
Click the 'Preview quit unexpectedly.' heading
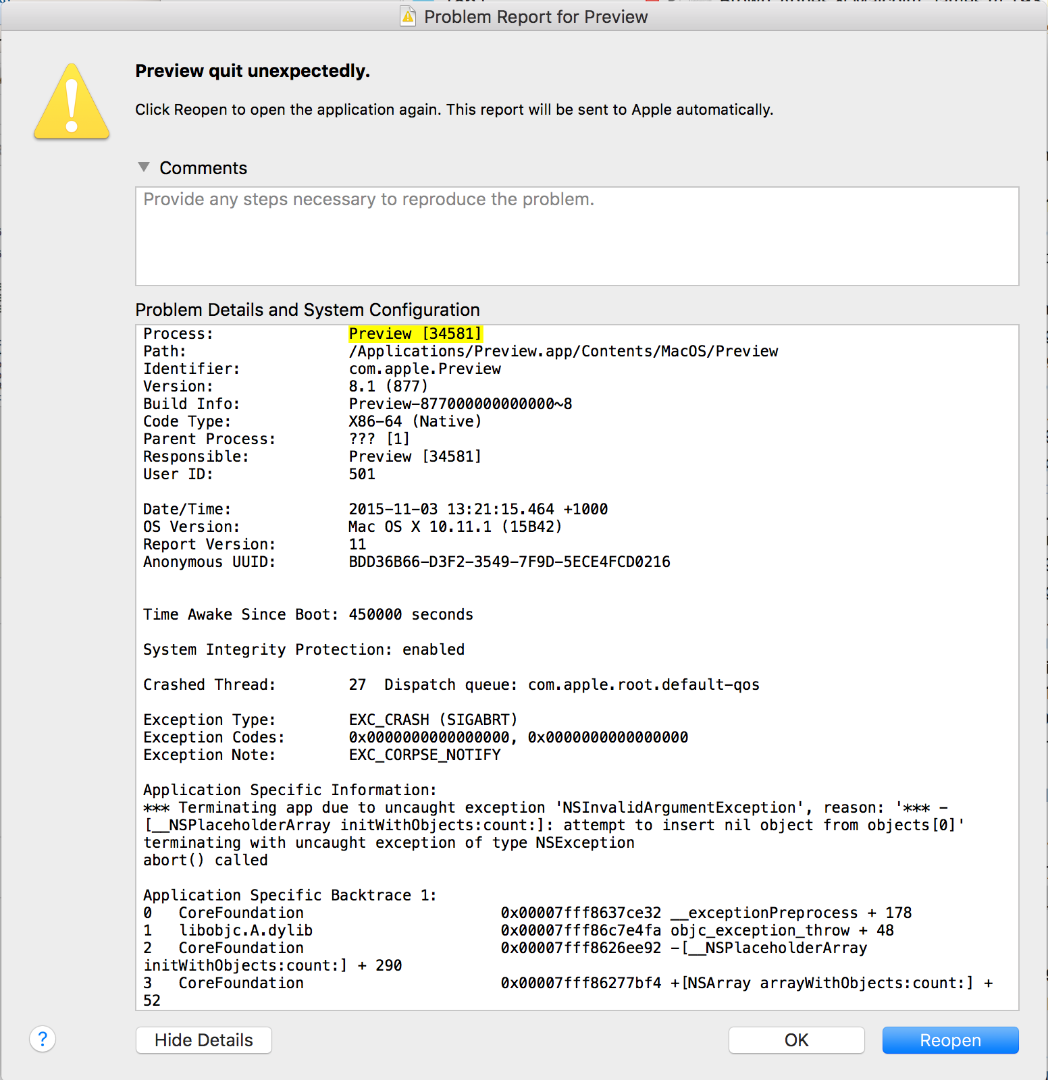tap(252, 71)
